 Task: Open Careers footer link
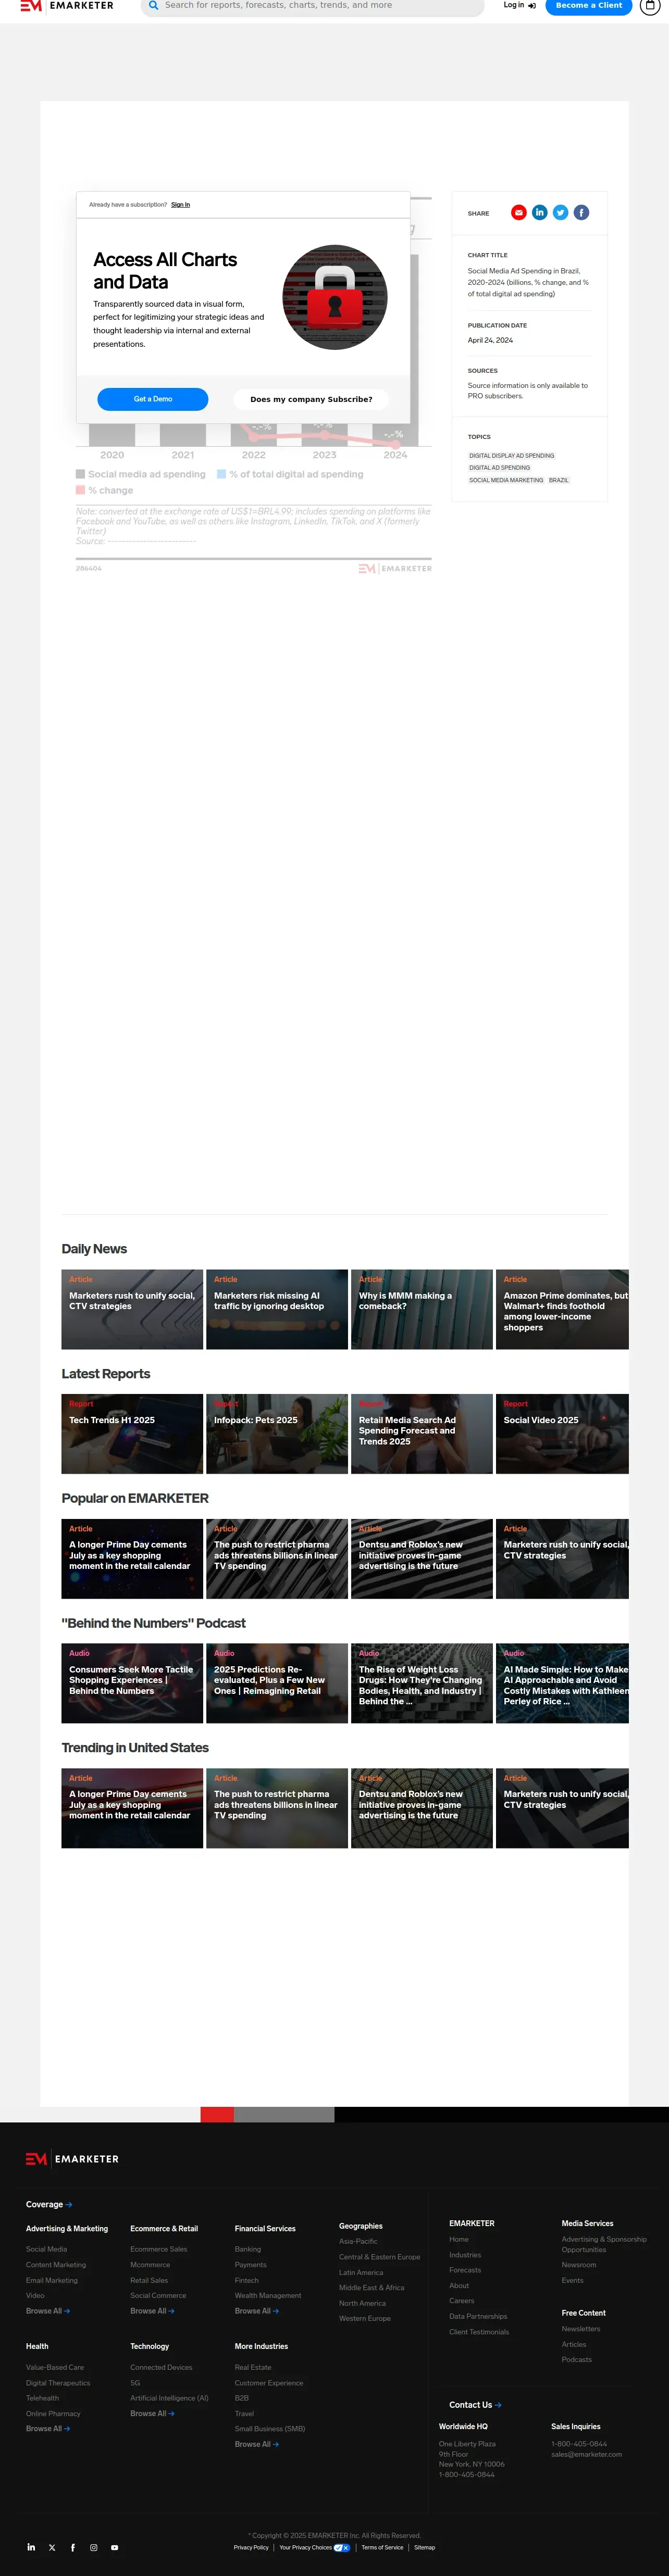(462, 2301)
